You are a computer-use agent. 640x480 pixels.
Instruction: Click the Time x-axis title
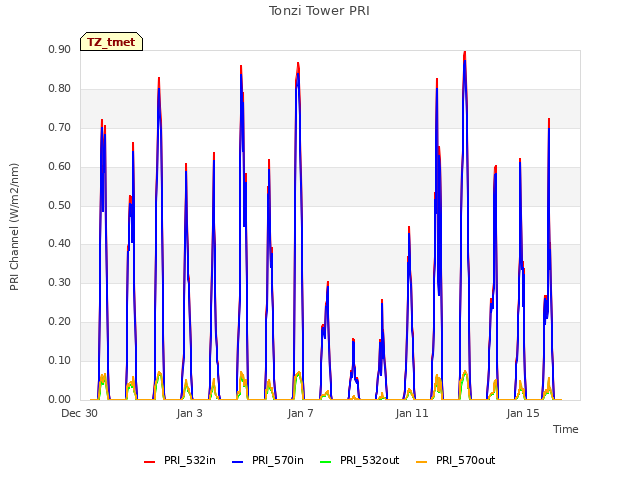pos(566,429)
